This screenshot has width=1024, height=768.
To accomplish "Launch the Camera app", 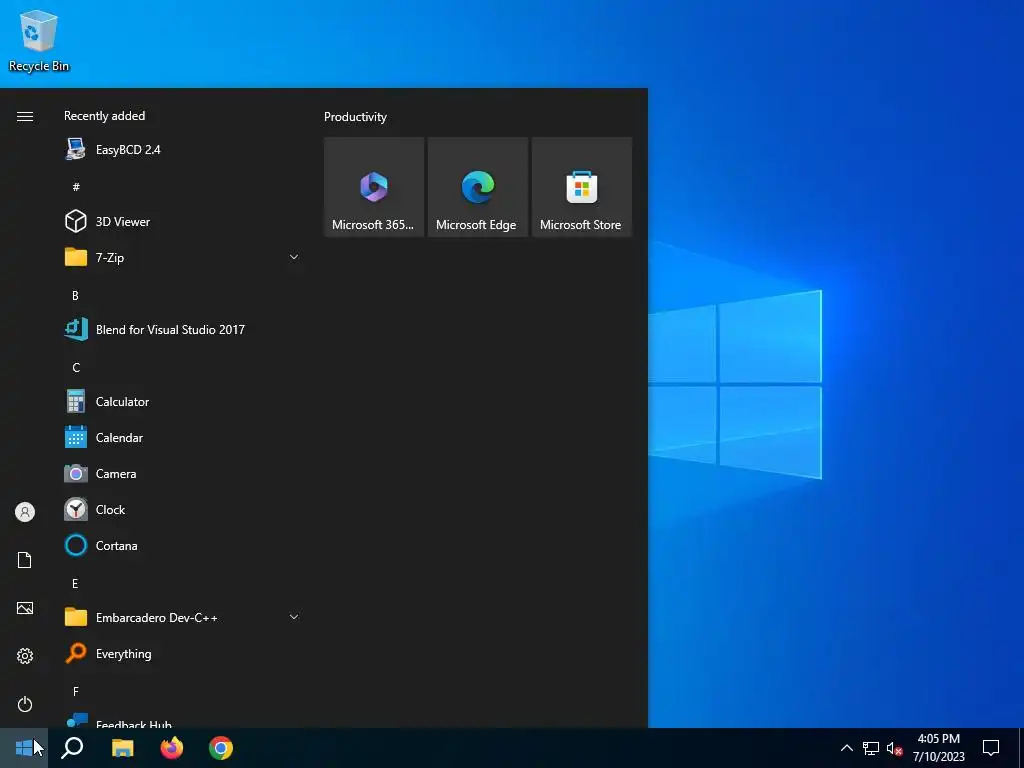I will (x=183, y=473).
